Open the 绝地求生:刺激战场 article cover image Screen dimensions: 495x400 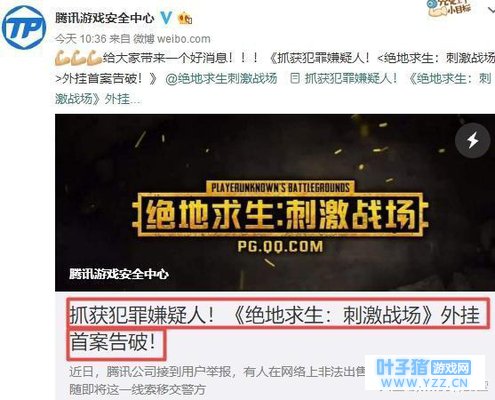tap(275, 203)
